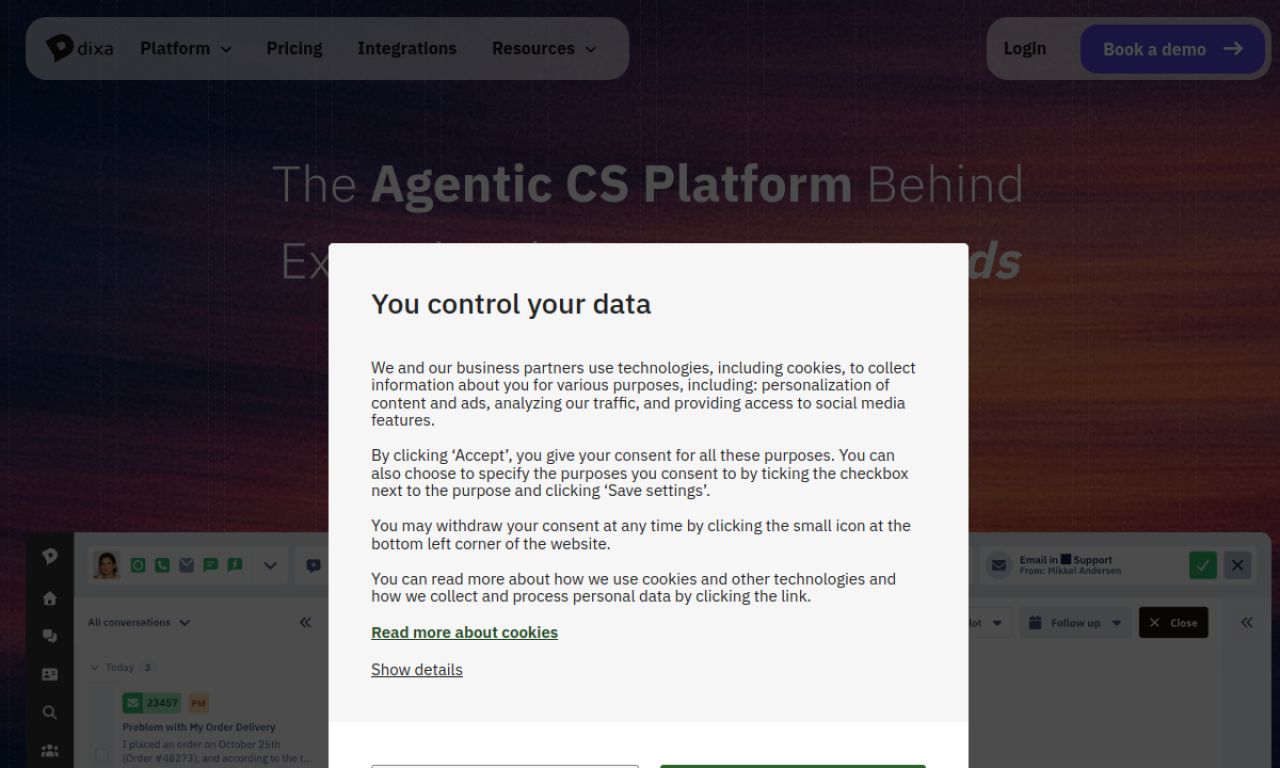
Task: Click Show details in the cookie dialog
Action: click(417, 669)
